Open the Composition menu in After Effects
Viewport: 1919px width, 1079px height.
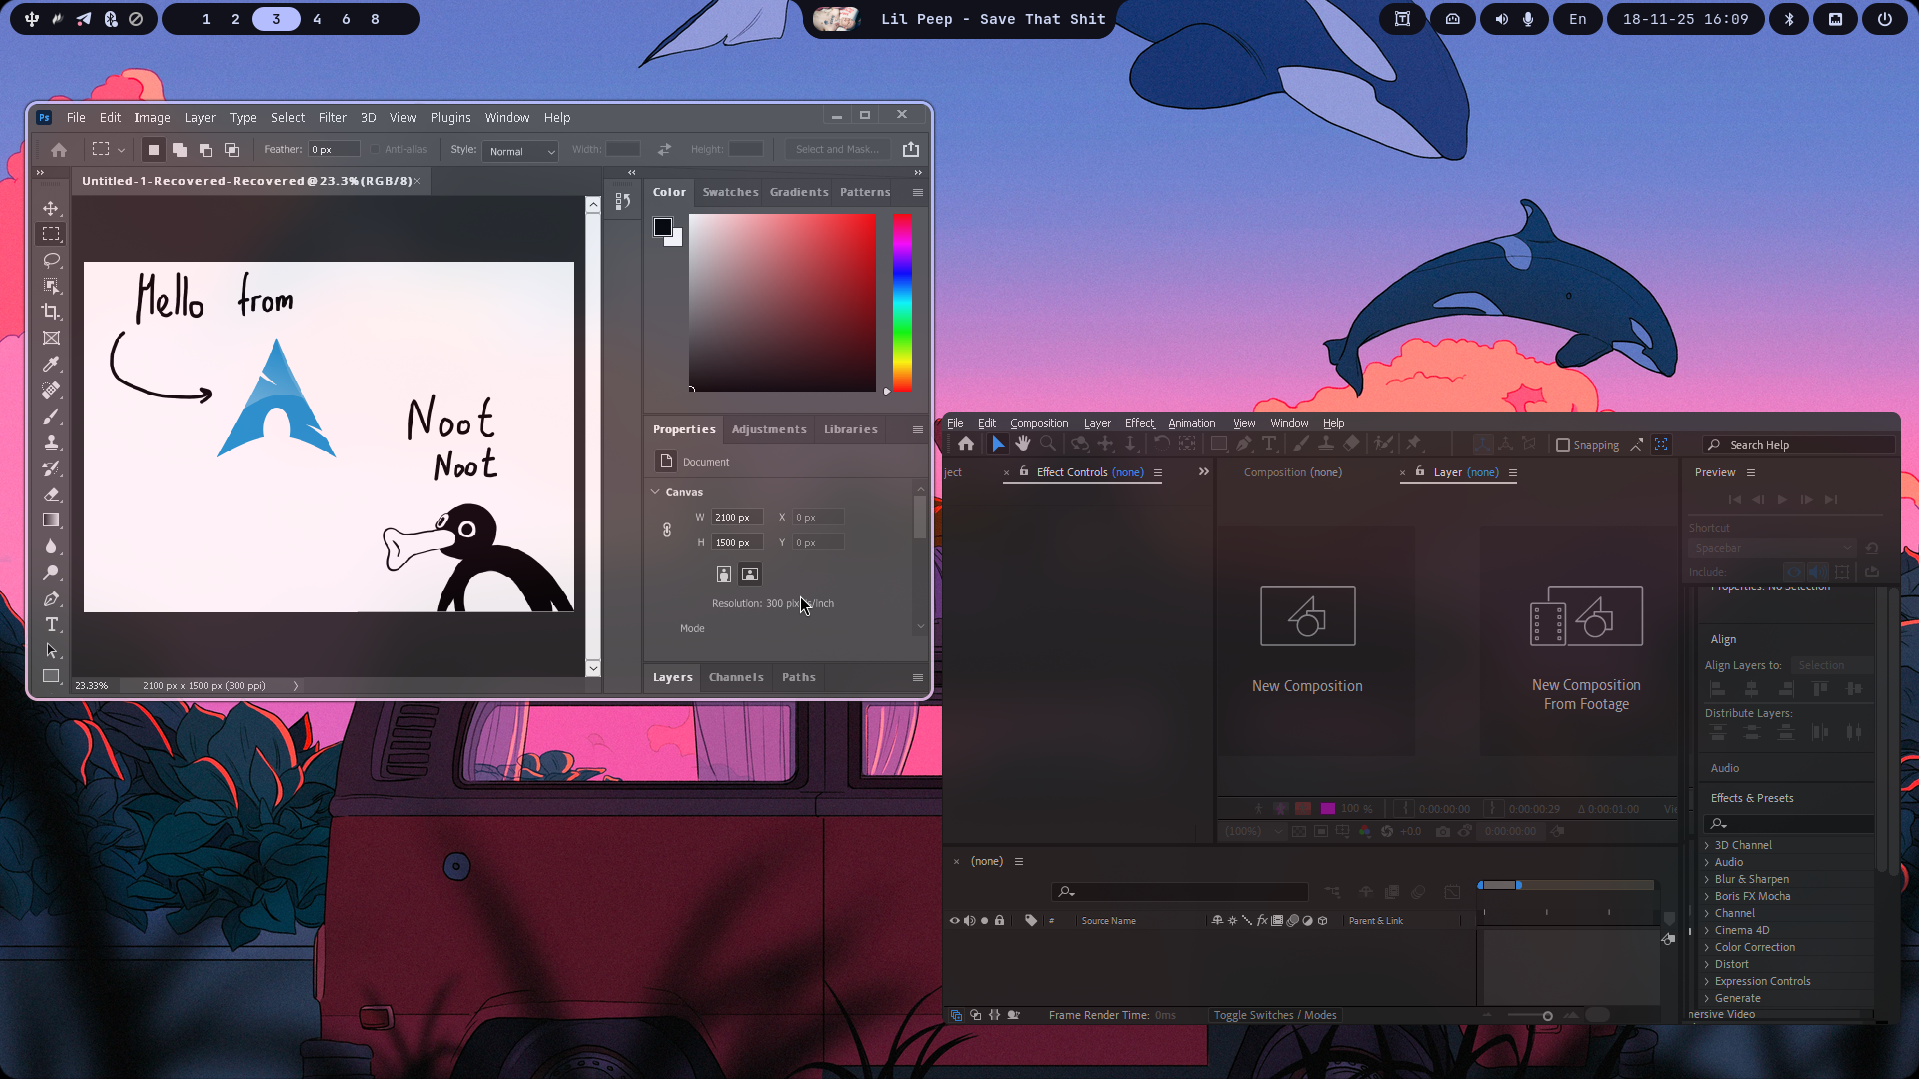(x=1039, y=422)
